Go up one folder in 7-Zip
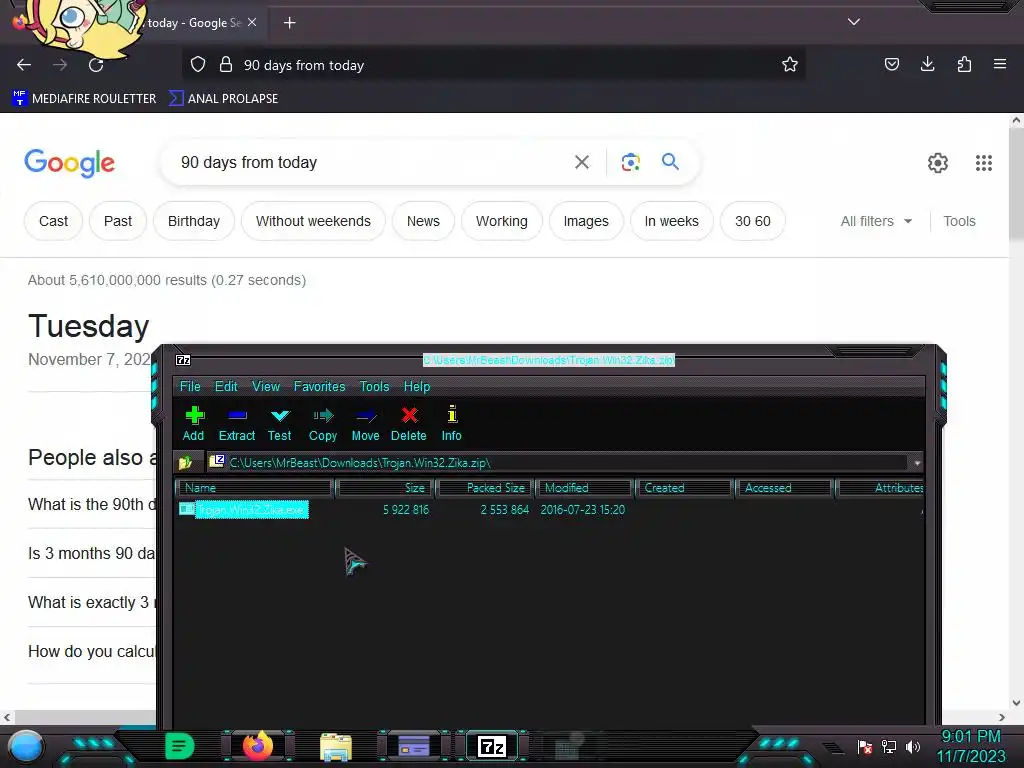Screen dimensions: 1024x768 (x=185, y=463)
